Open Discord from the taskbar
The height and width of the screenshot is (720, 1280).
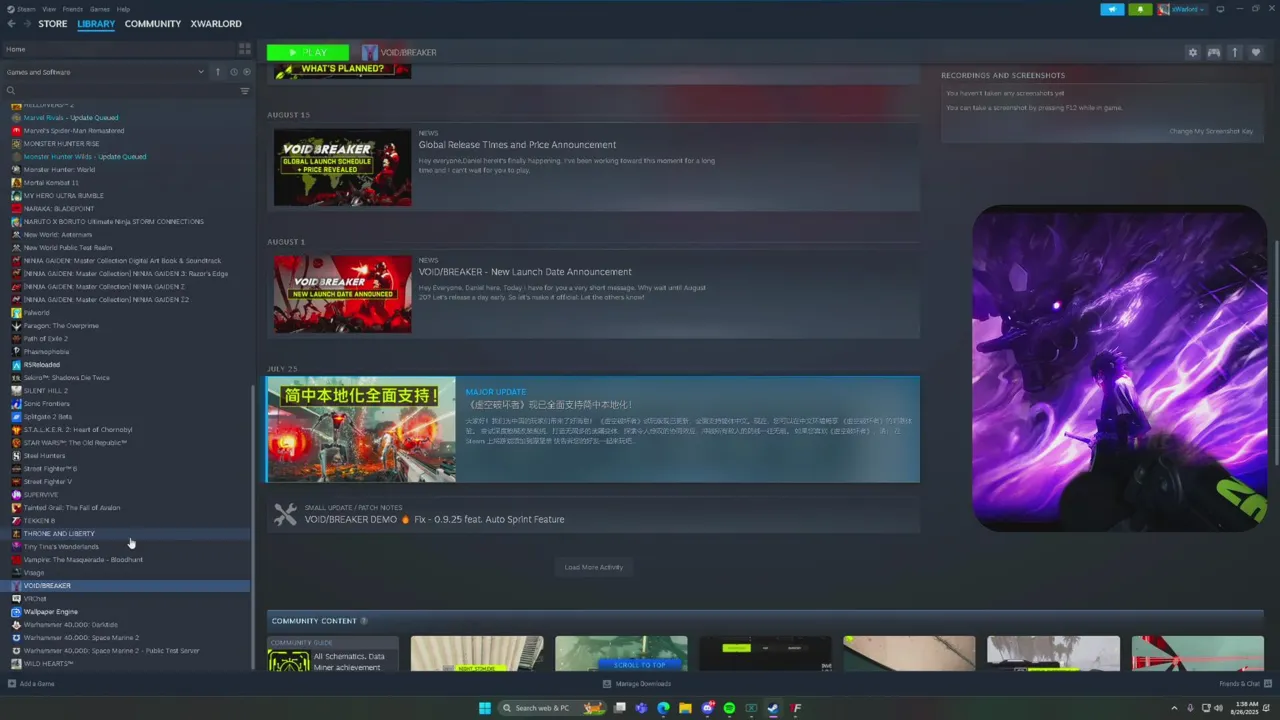pos(707,708)
